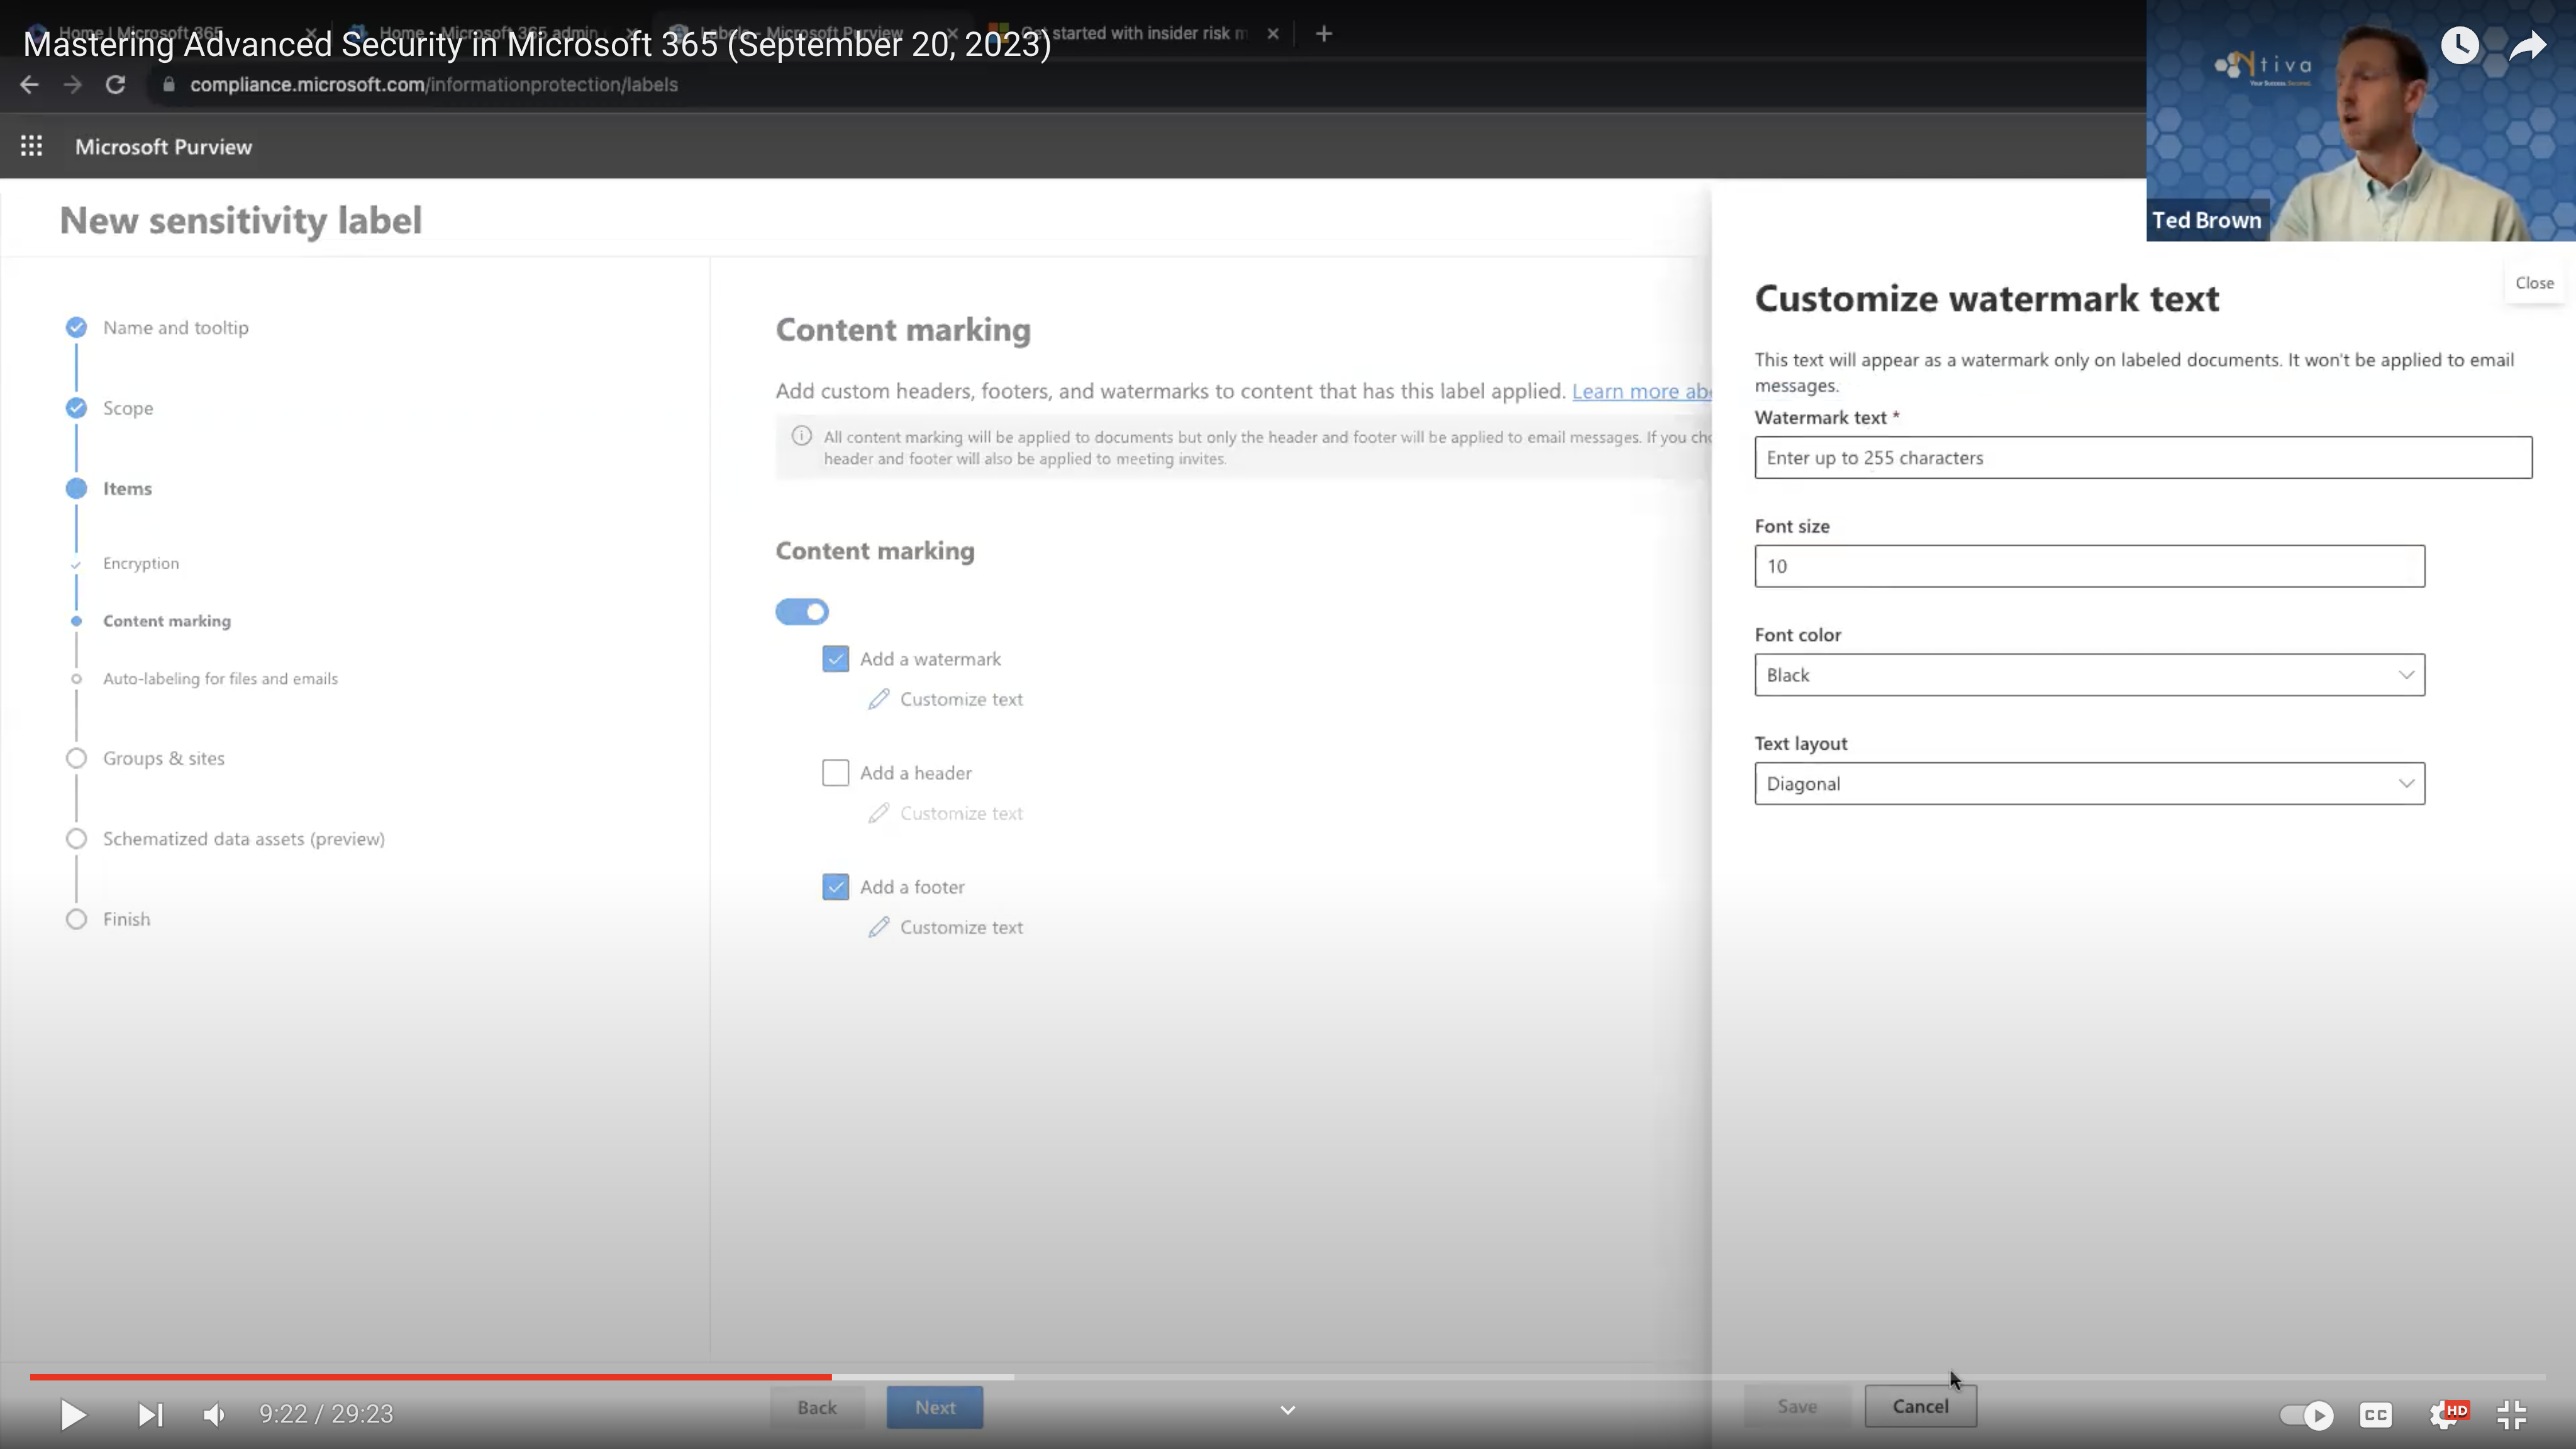Go to the Groups & sites step
Viewport: 2576px width, 1449px height.
[163, 758]
